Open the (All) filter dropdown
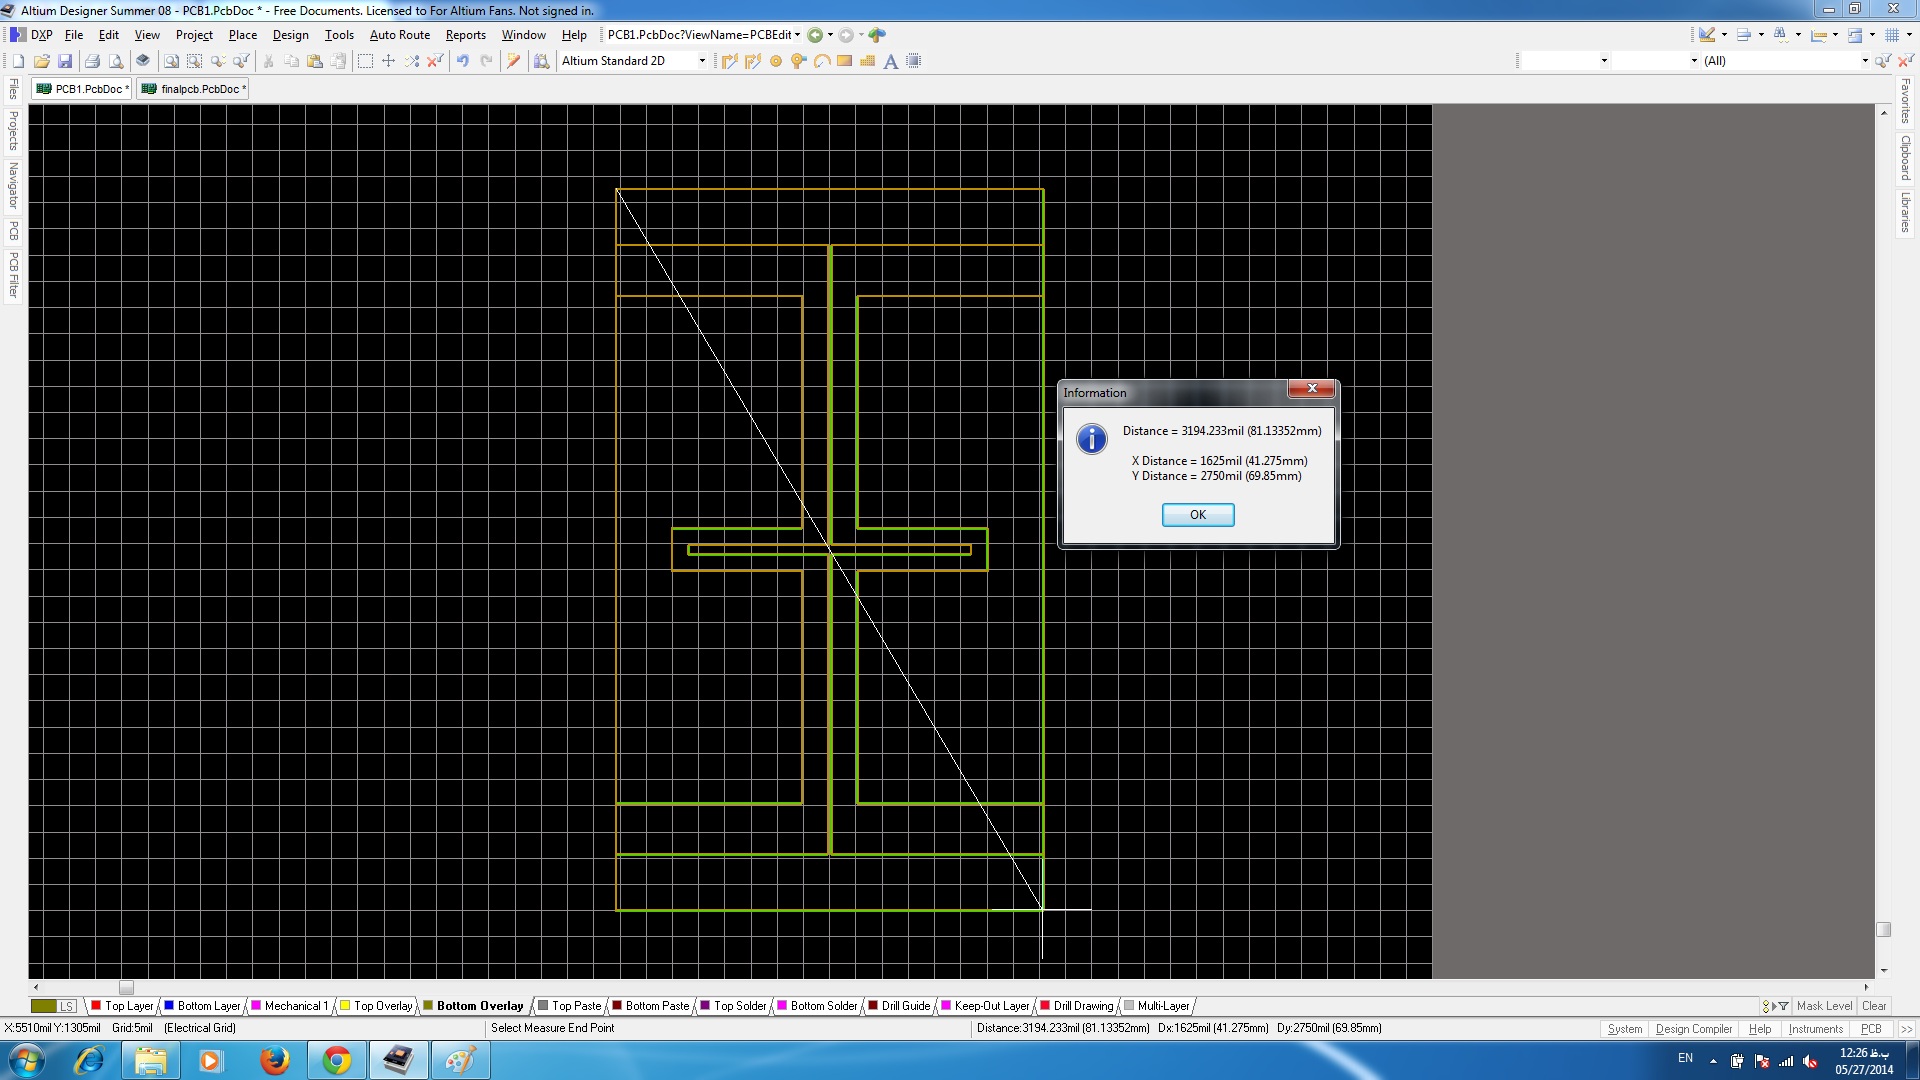The width and height of the screenshot is (1920, 1080). pyautogui.click(x=1864, y=61)
